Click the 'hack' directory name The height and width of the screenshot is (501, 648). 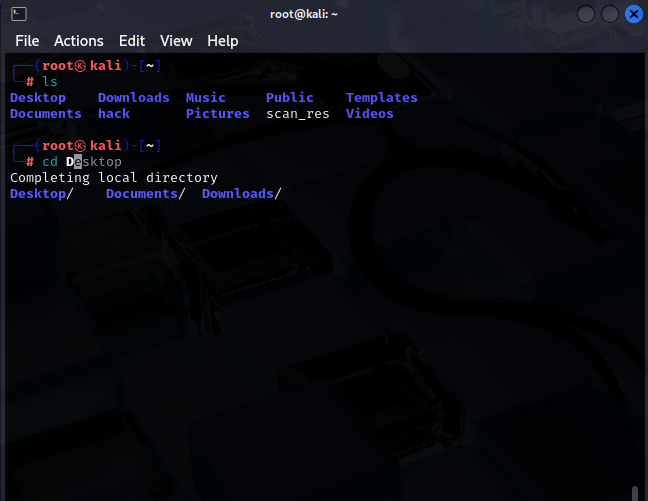[114, 114]
